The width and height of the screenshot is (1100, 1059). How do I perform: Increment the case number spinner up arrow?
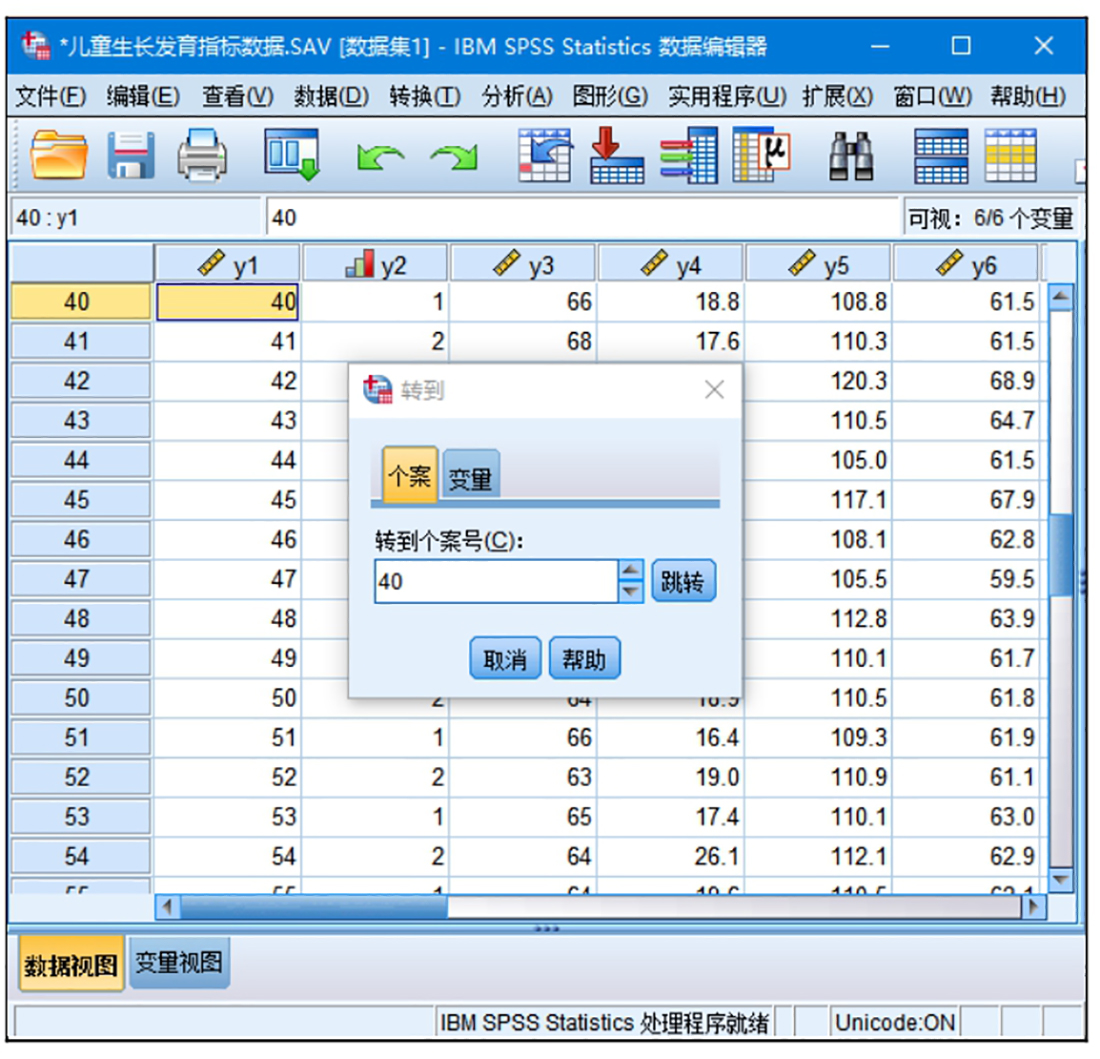[630, 571]
